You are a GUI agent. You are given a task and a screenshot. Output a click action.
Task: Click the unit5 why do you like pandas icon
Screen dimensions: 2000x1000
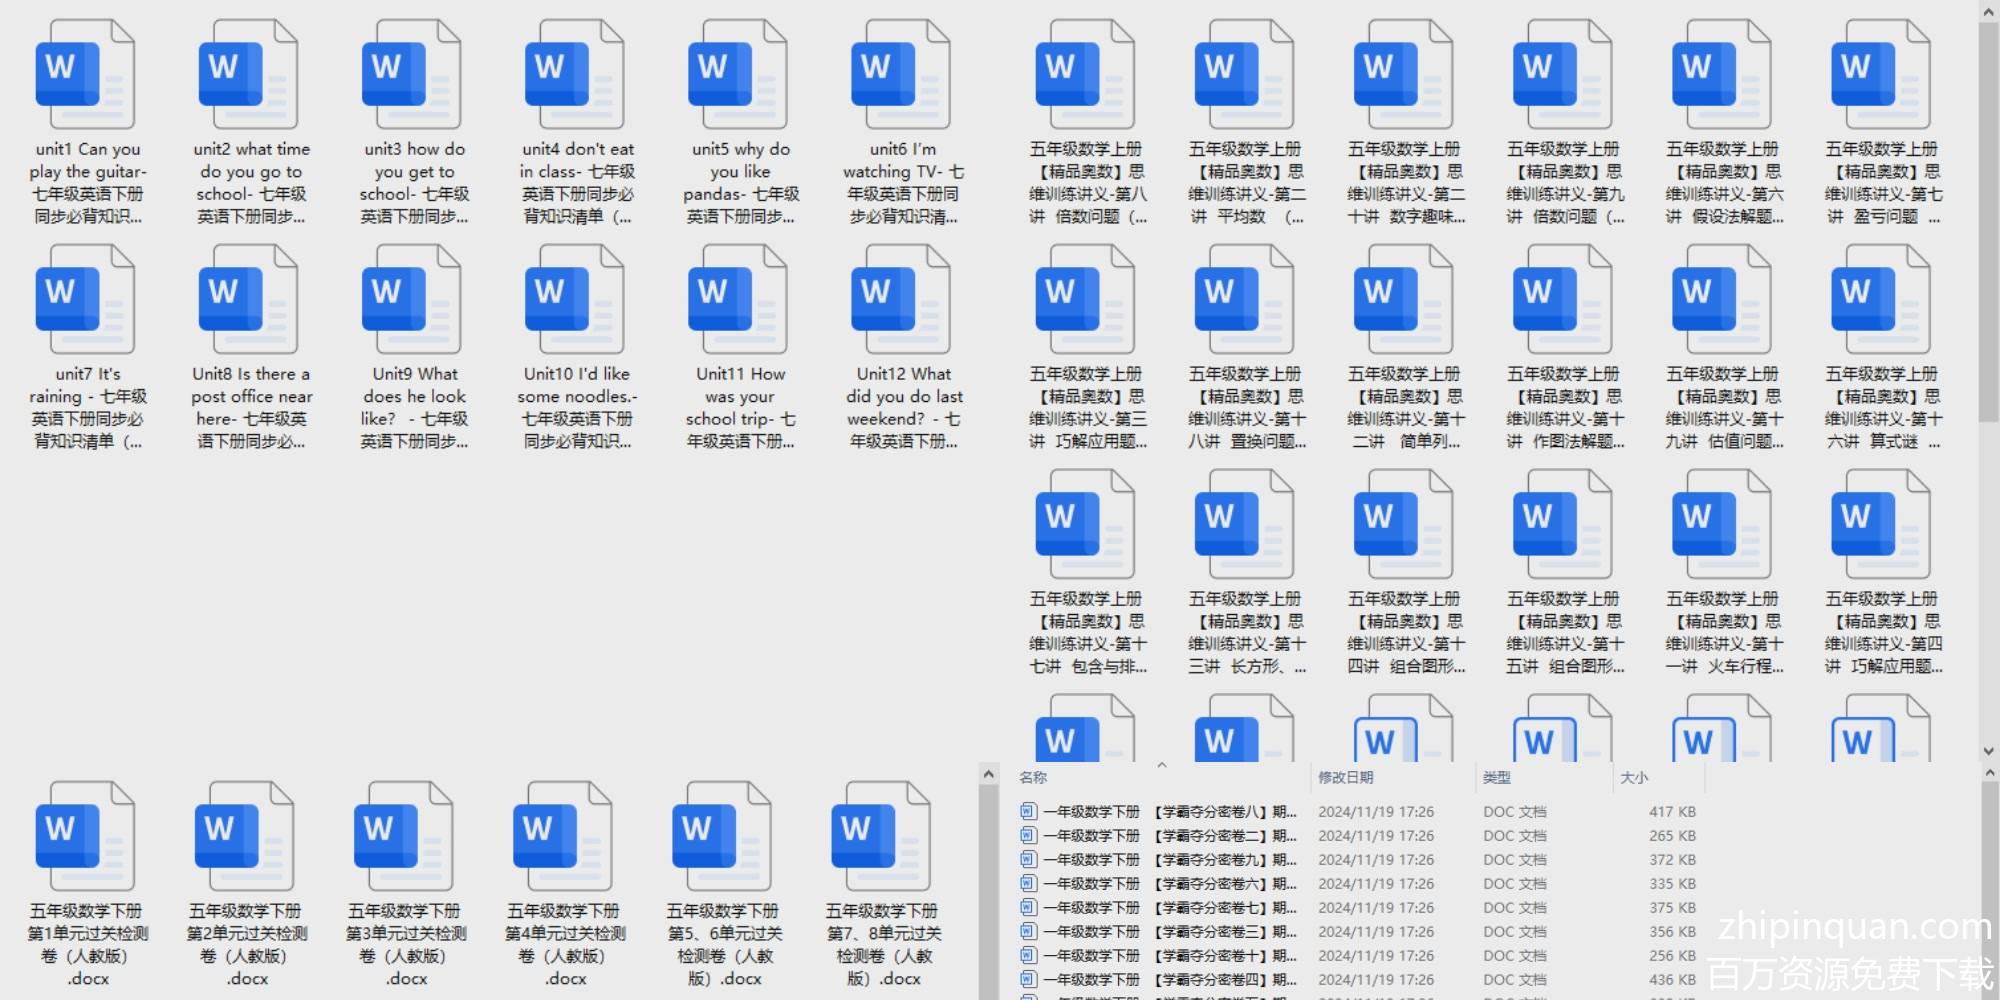point(738,75)
